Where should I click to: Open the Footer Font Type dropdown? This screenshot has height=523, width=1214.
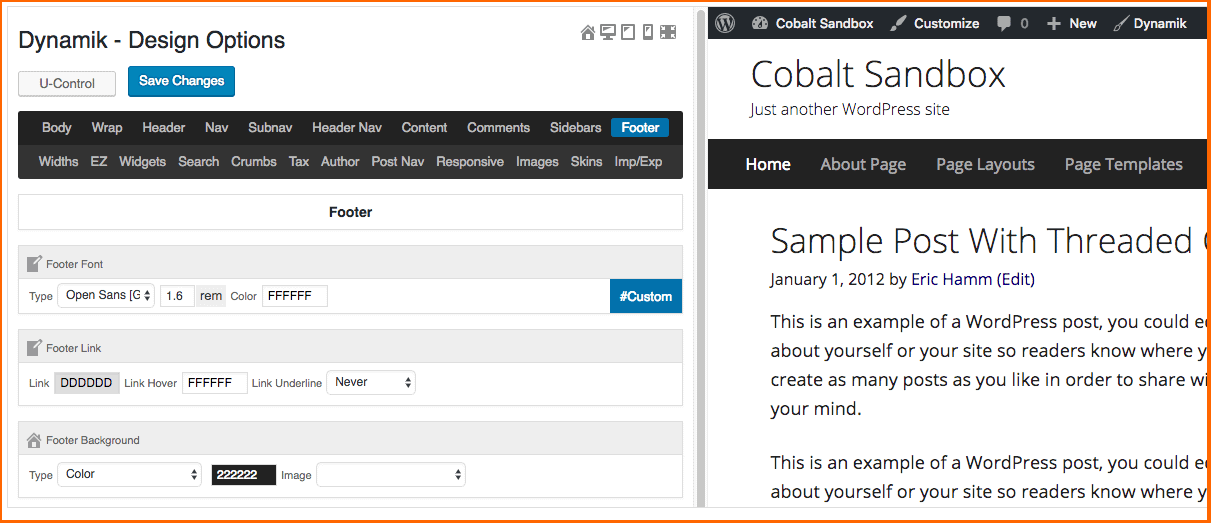(x=105, y=296)
